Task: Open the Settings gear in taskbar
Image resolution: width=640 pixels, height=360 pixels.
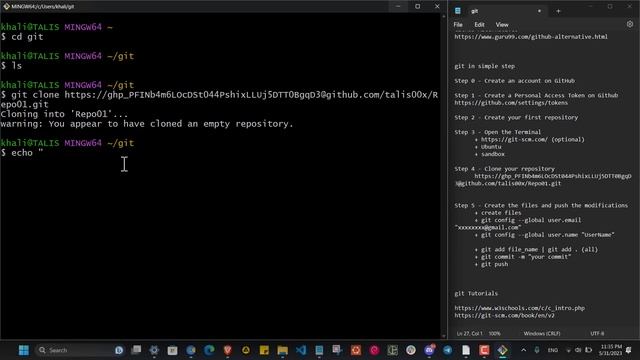Action: (154, 350)
